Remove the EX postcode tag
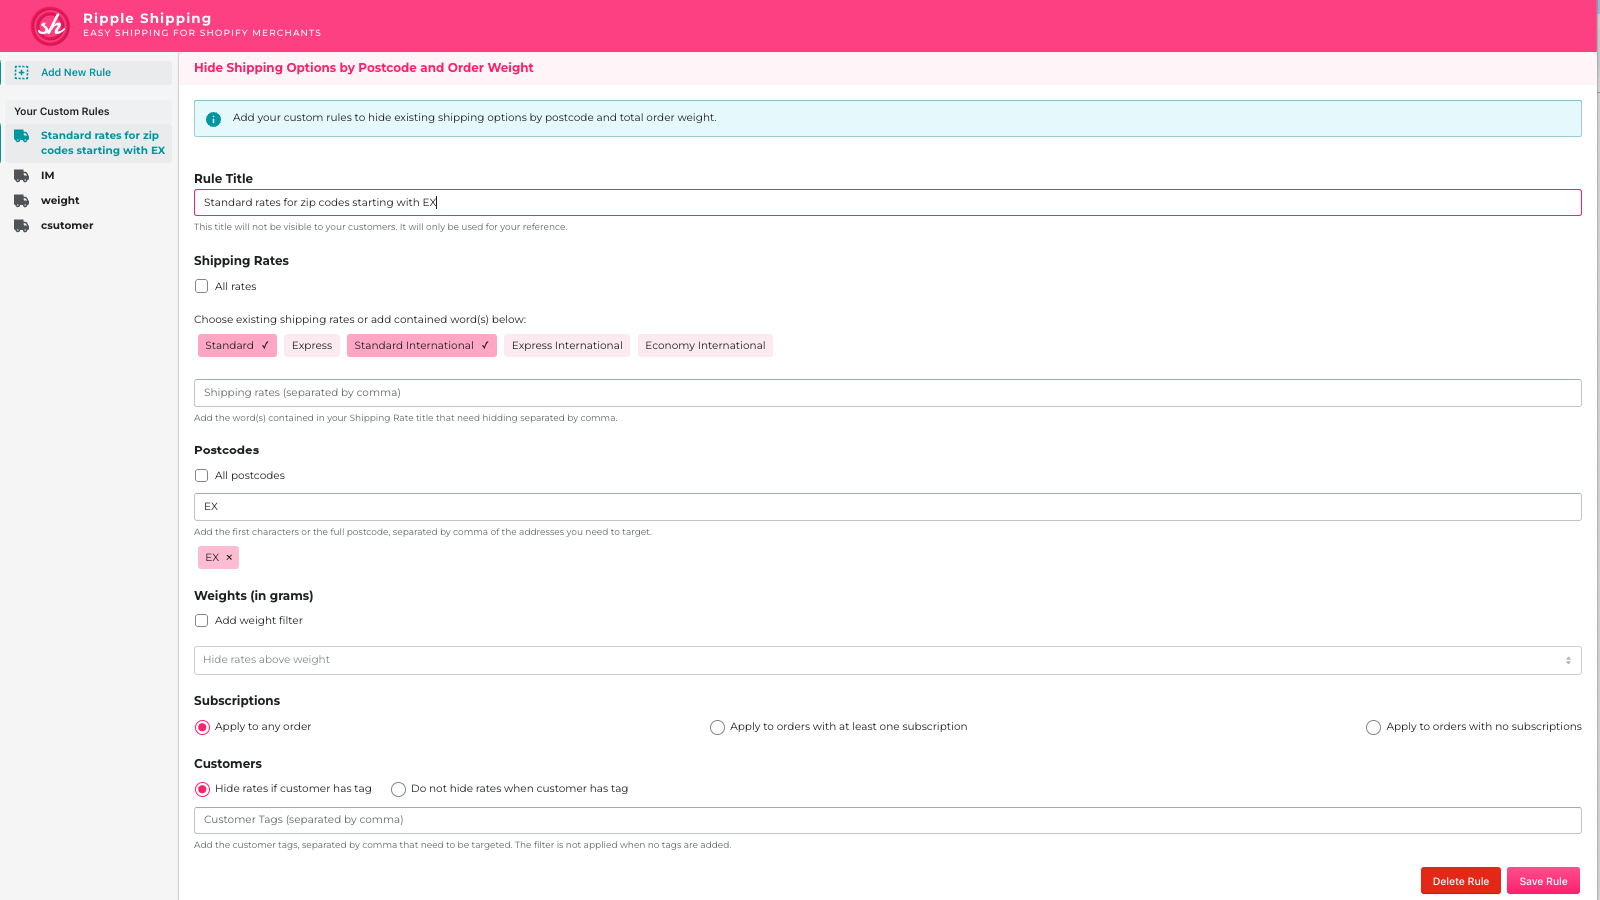Viewport: 1600px width, 900px height. 229,558
